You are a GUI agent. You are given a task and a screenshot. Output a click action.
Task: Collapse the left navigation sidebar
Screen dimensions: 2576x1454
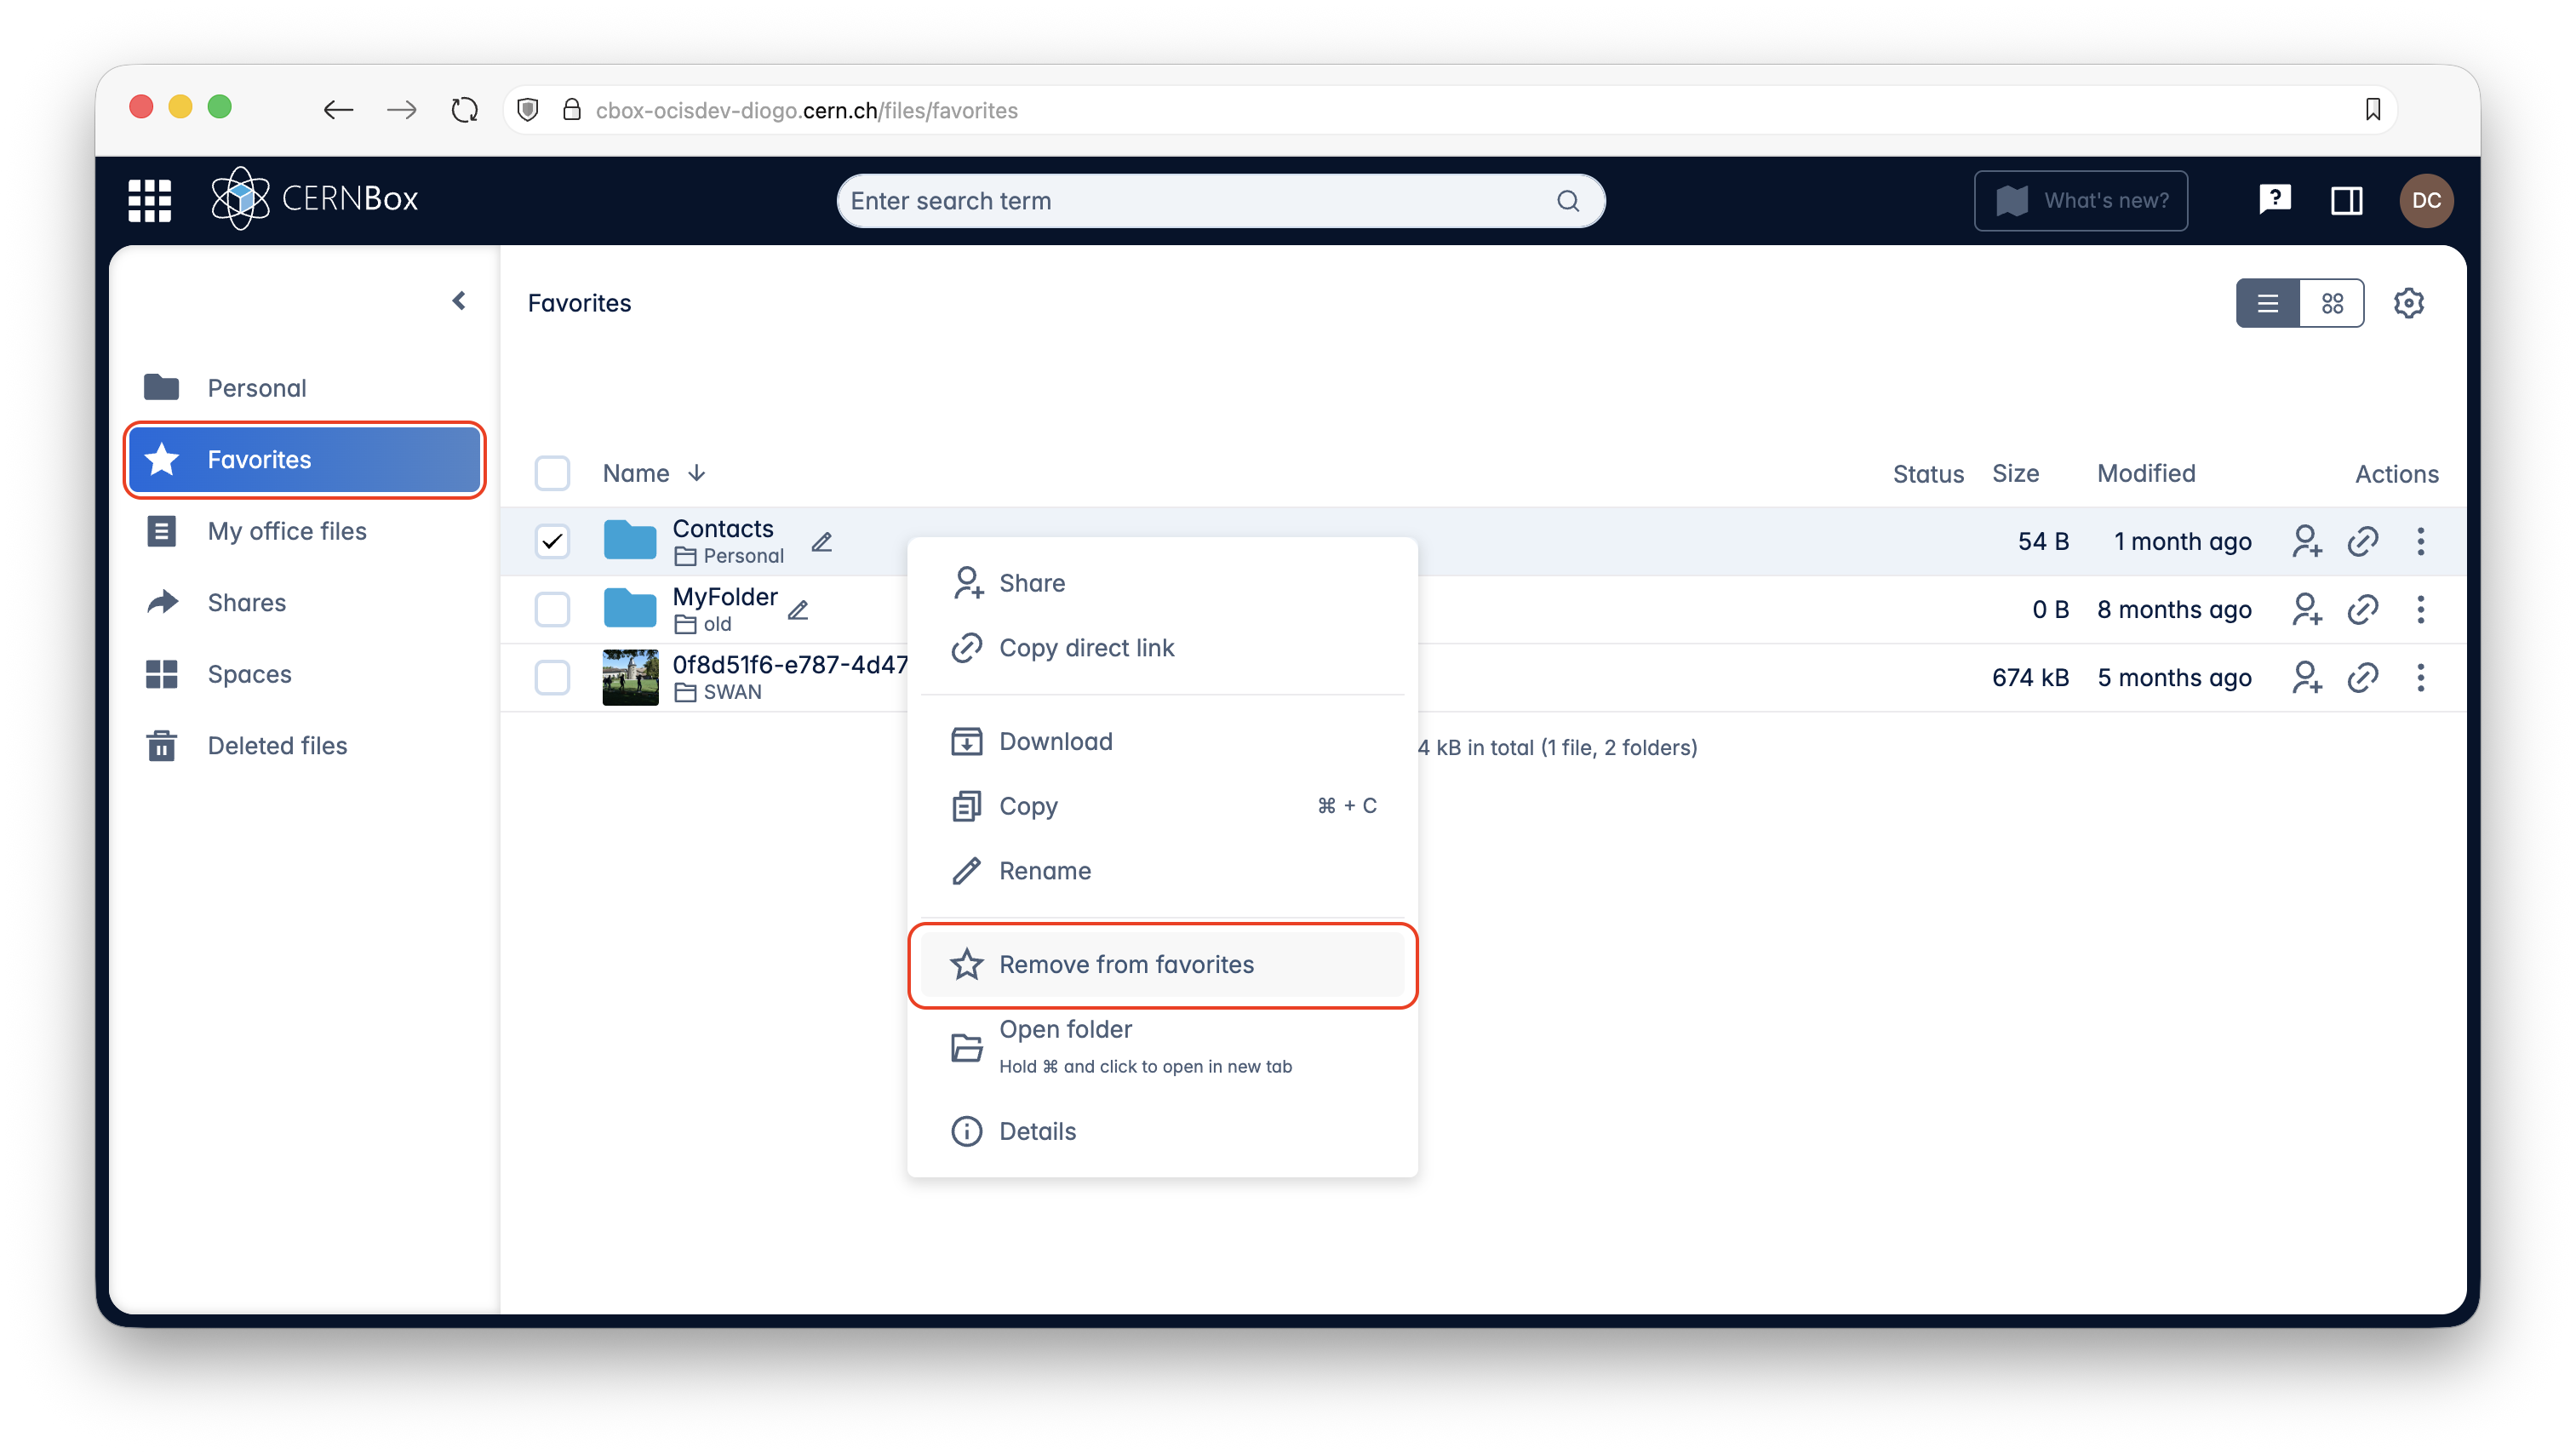pos(459,301)
